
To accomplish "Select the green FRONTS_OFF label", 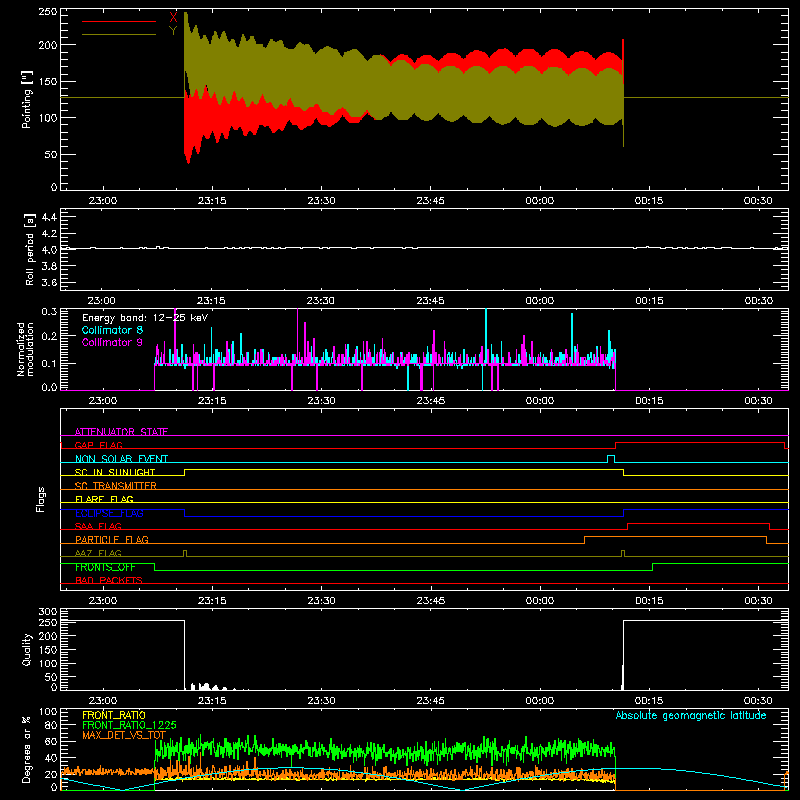I will (x=105, y=567).
